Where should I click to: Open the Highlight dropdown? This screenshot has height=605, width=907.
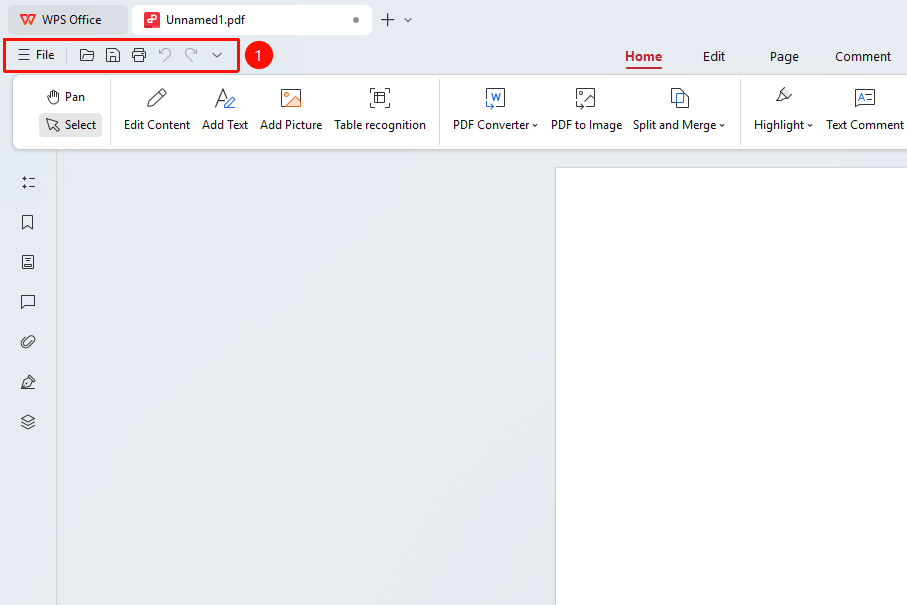point(783,110)
